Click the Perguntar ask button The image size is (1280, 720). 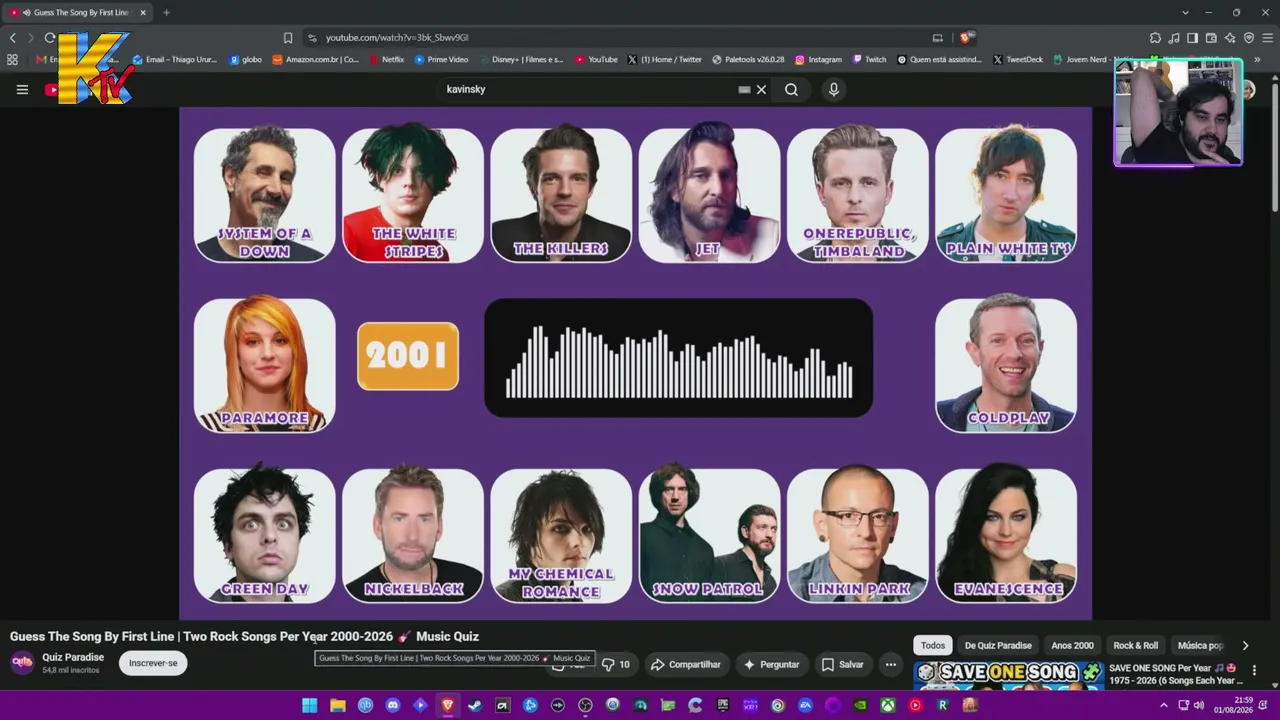tap(771, 664)
